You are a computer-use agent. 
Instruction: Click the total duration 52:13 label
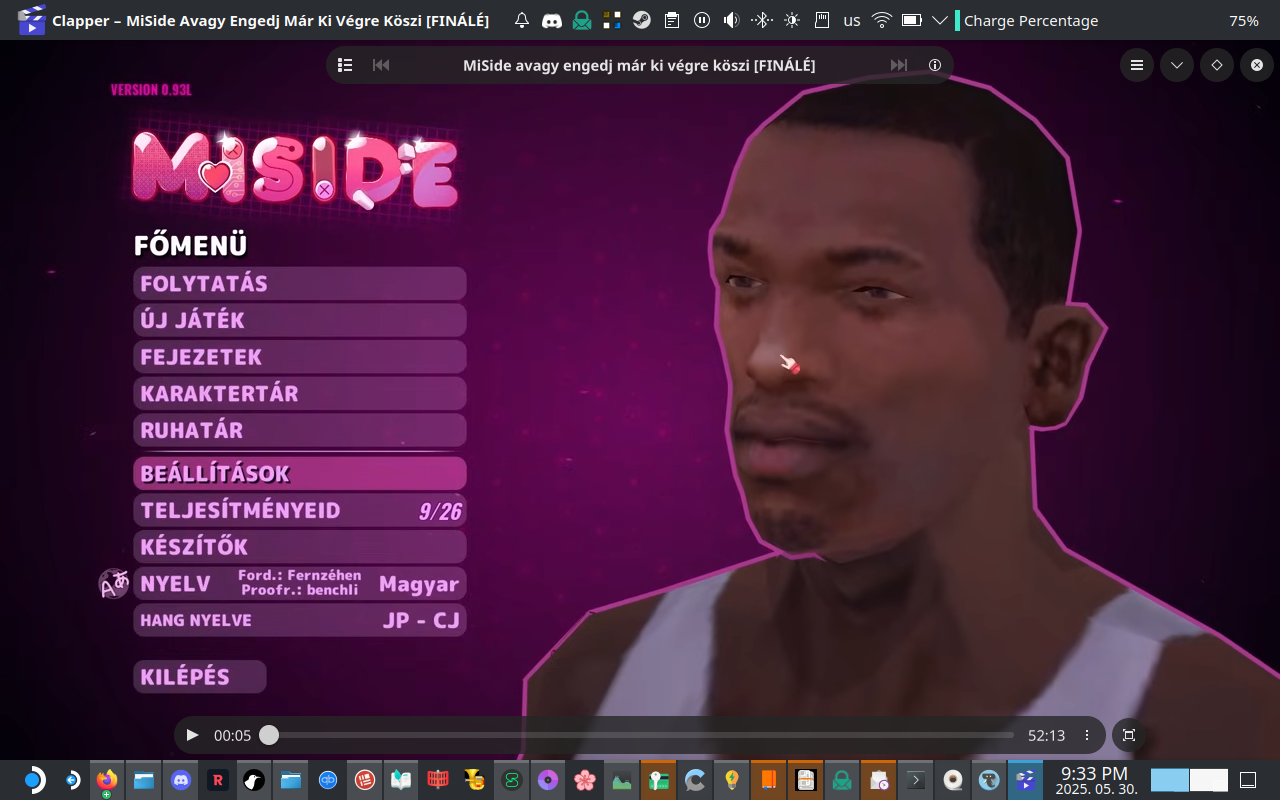click(x=1046, y=735)
